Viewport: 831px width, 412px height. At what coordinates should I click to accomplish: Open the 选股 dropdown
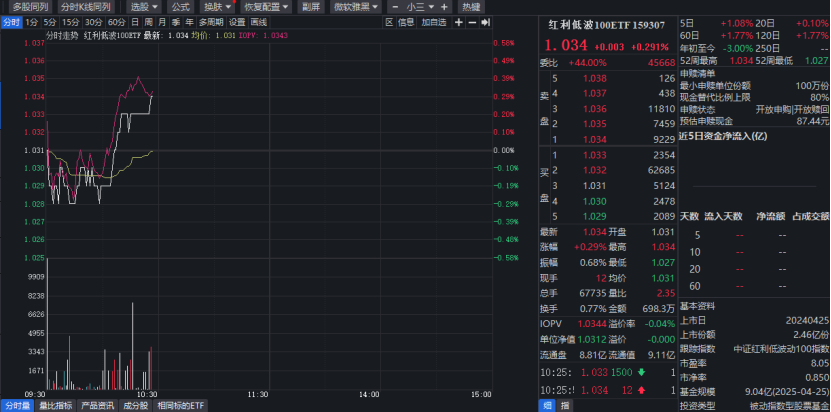pyautogui.click(x=144, y=7)
